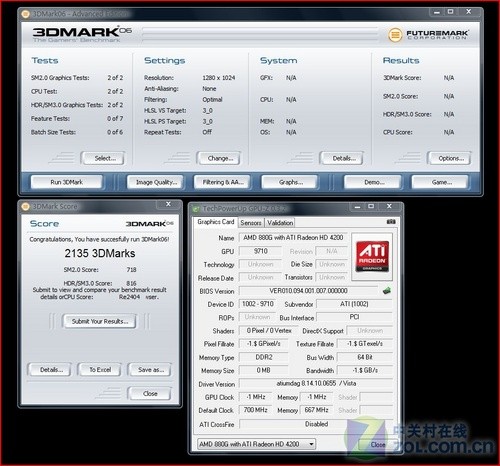
Task: Click the BIOS save chip icon
Action: (x=387, y=291)
